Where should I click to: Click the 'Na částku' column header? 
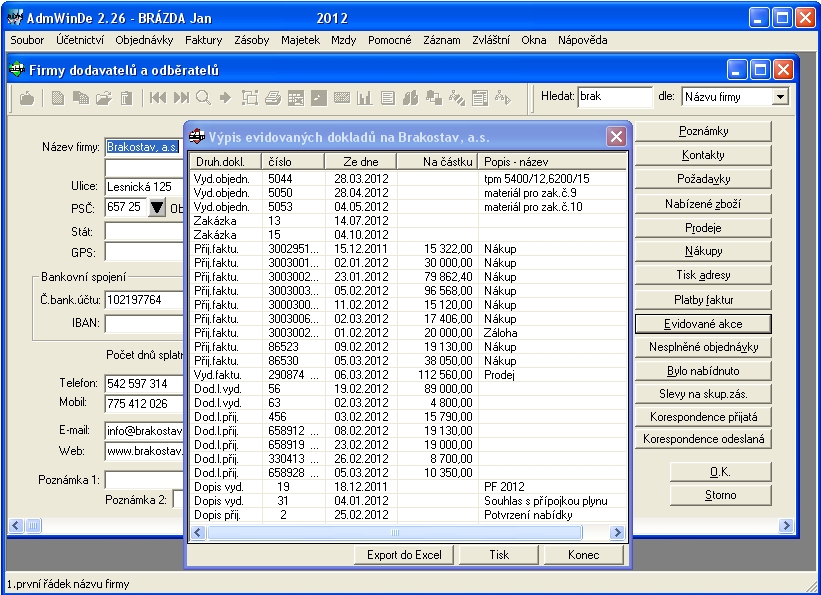437,162
